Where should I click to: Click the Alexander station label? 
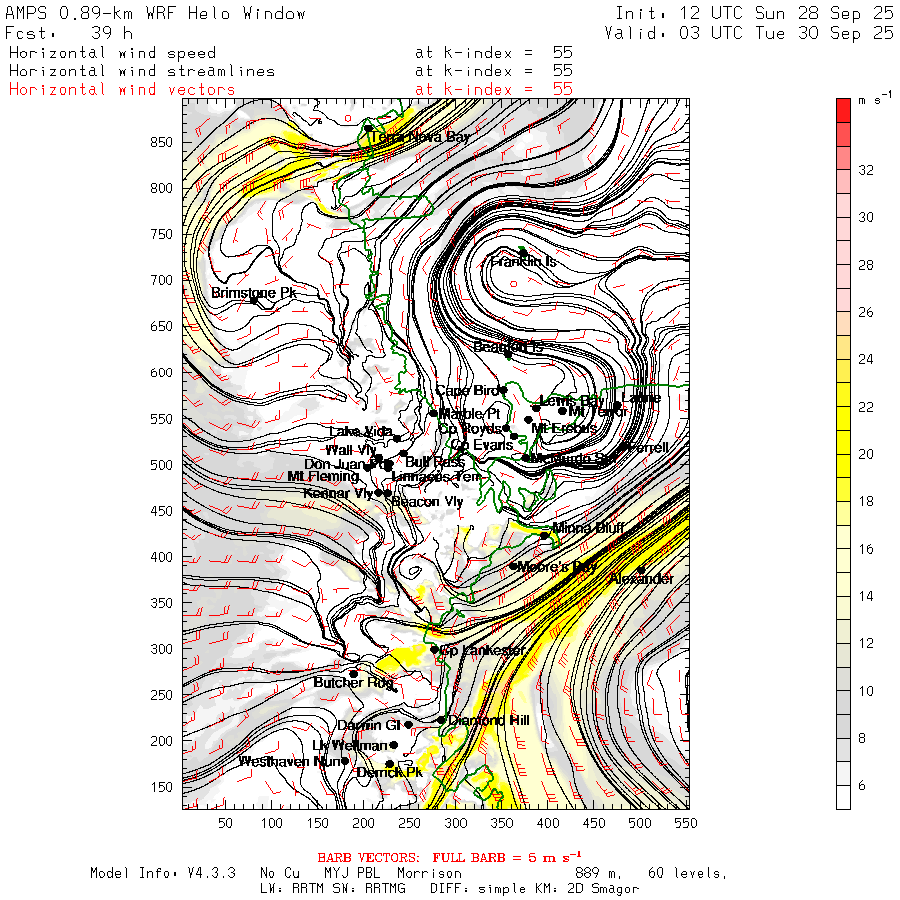coord(642,579)
